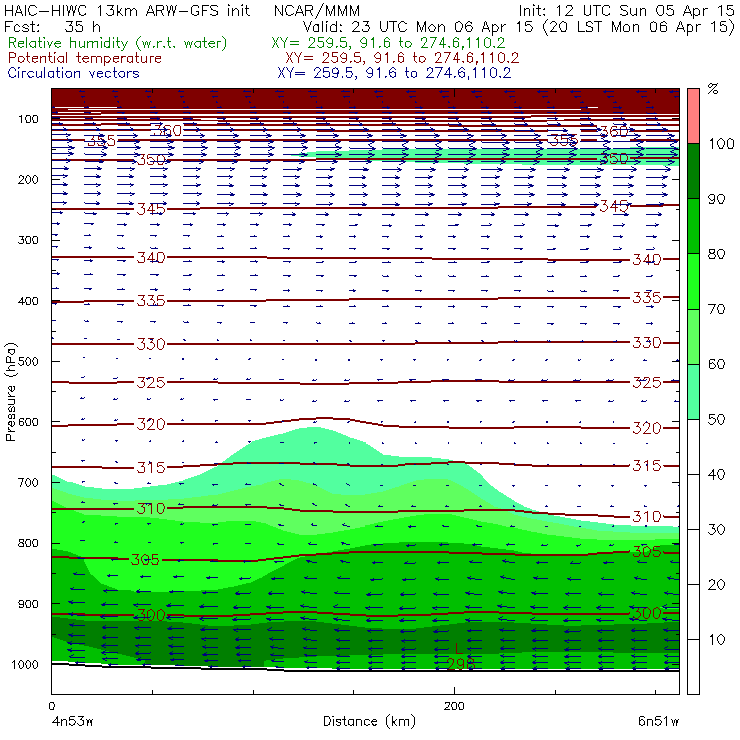Click the '%' unit label above colorbar
This screenshot has width=740, height=740.
[713, 89]
